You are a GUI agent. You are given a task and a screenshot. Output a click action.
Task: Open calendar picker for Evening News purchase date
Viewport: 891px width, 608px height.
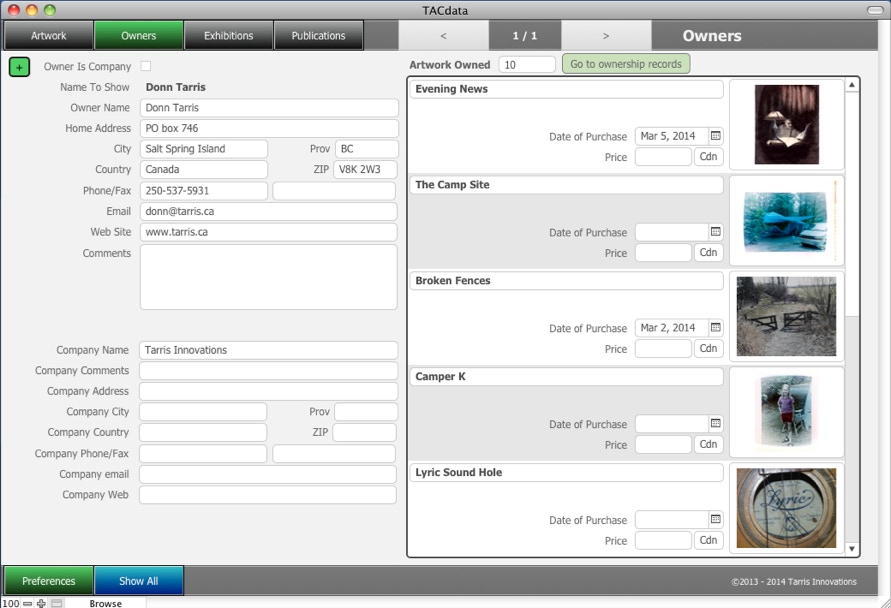(716, 136)
